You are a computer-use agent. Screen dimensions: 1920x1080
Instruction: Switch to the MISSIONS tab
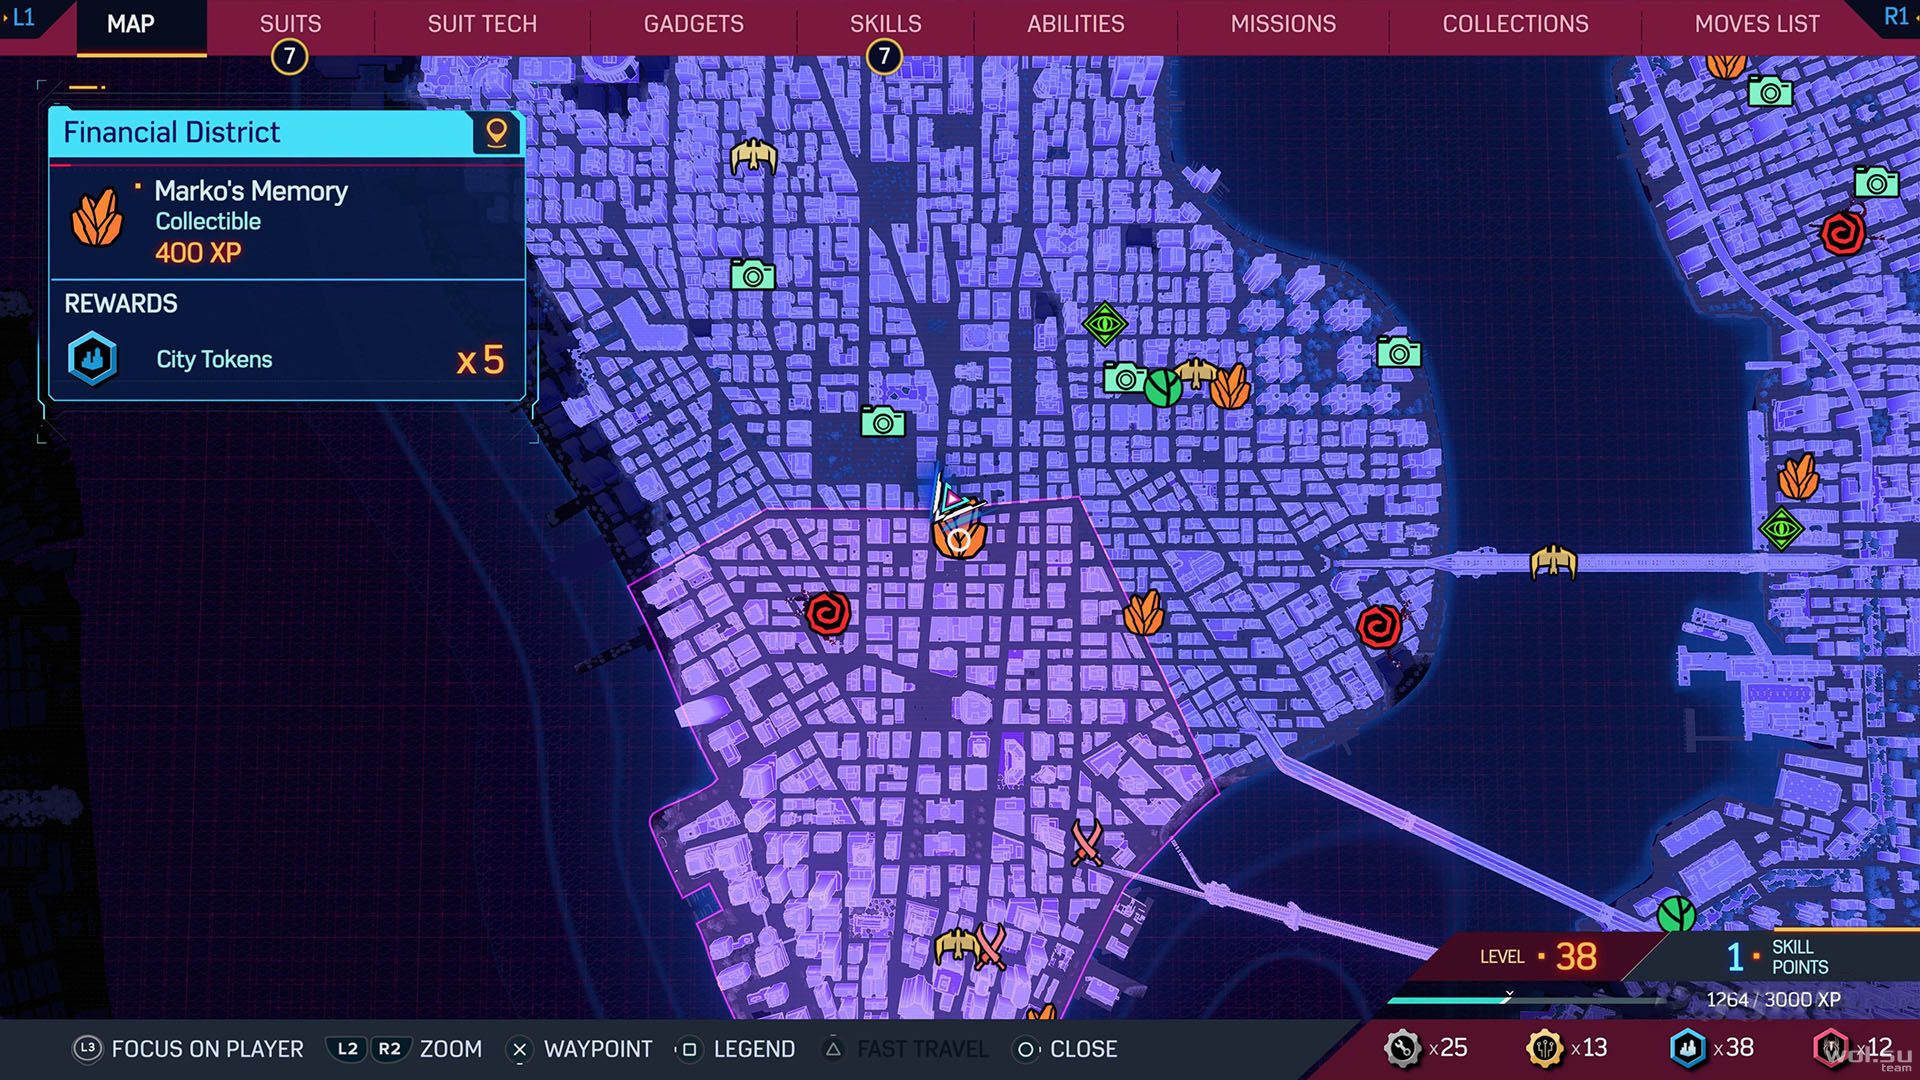[1283, 23]
